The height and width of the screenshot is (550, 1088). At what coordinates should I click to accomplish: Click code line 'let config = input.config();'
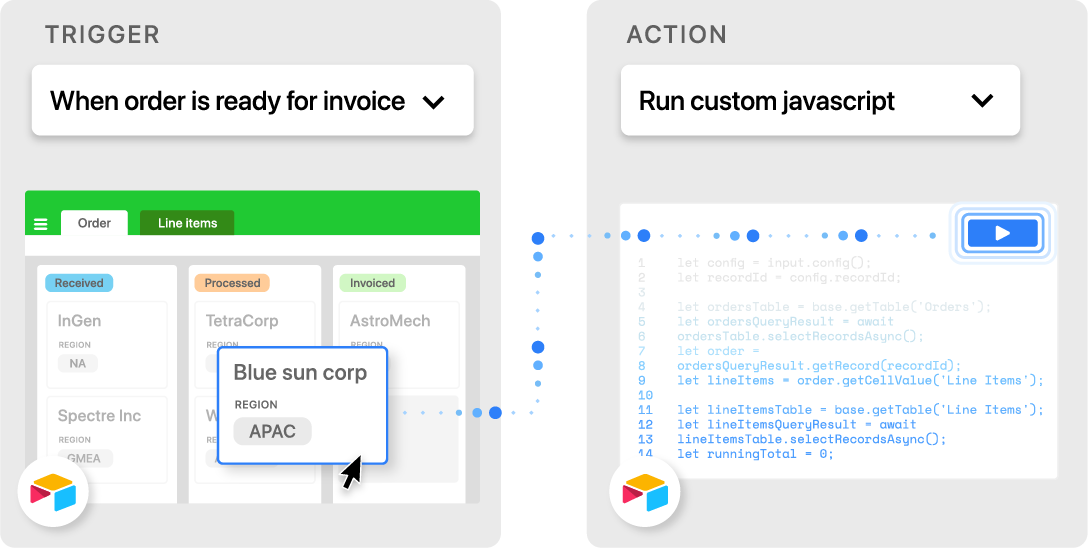pyautogui.click(x=774, y=263)
